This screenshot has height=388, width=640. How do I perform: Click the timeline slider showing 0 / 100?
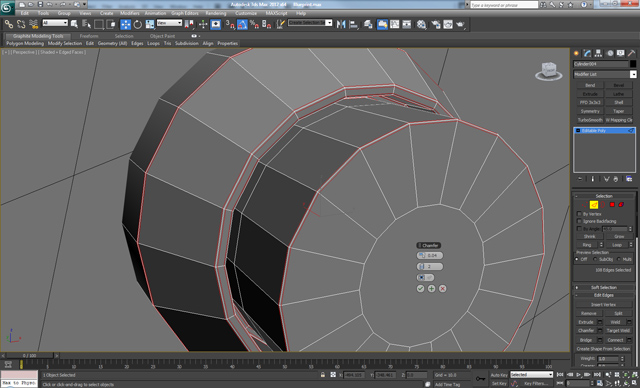(29, 356)
